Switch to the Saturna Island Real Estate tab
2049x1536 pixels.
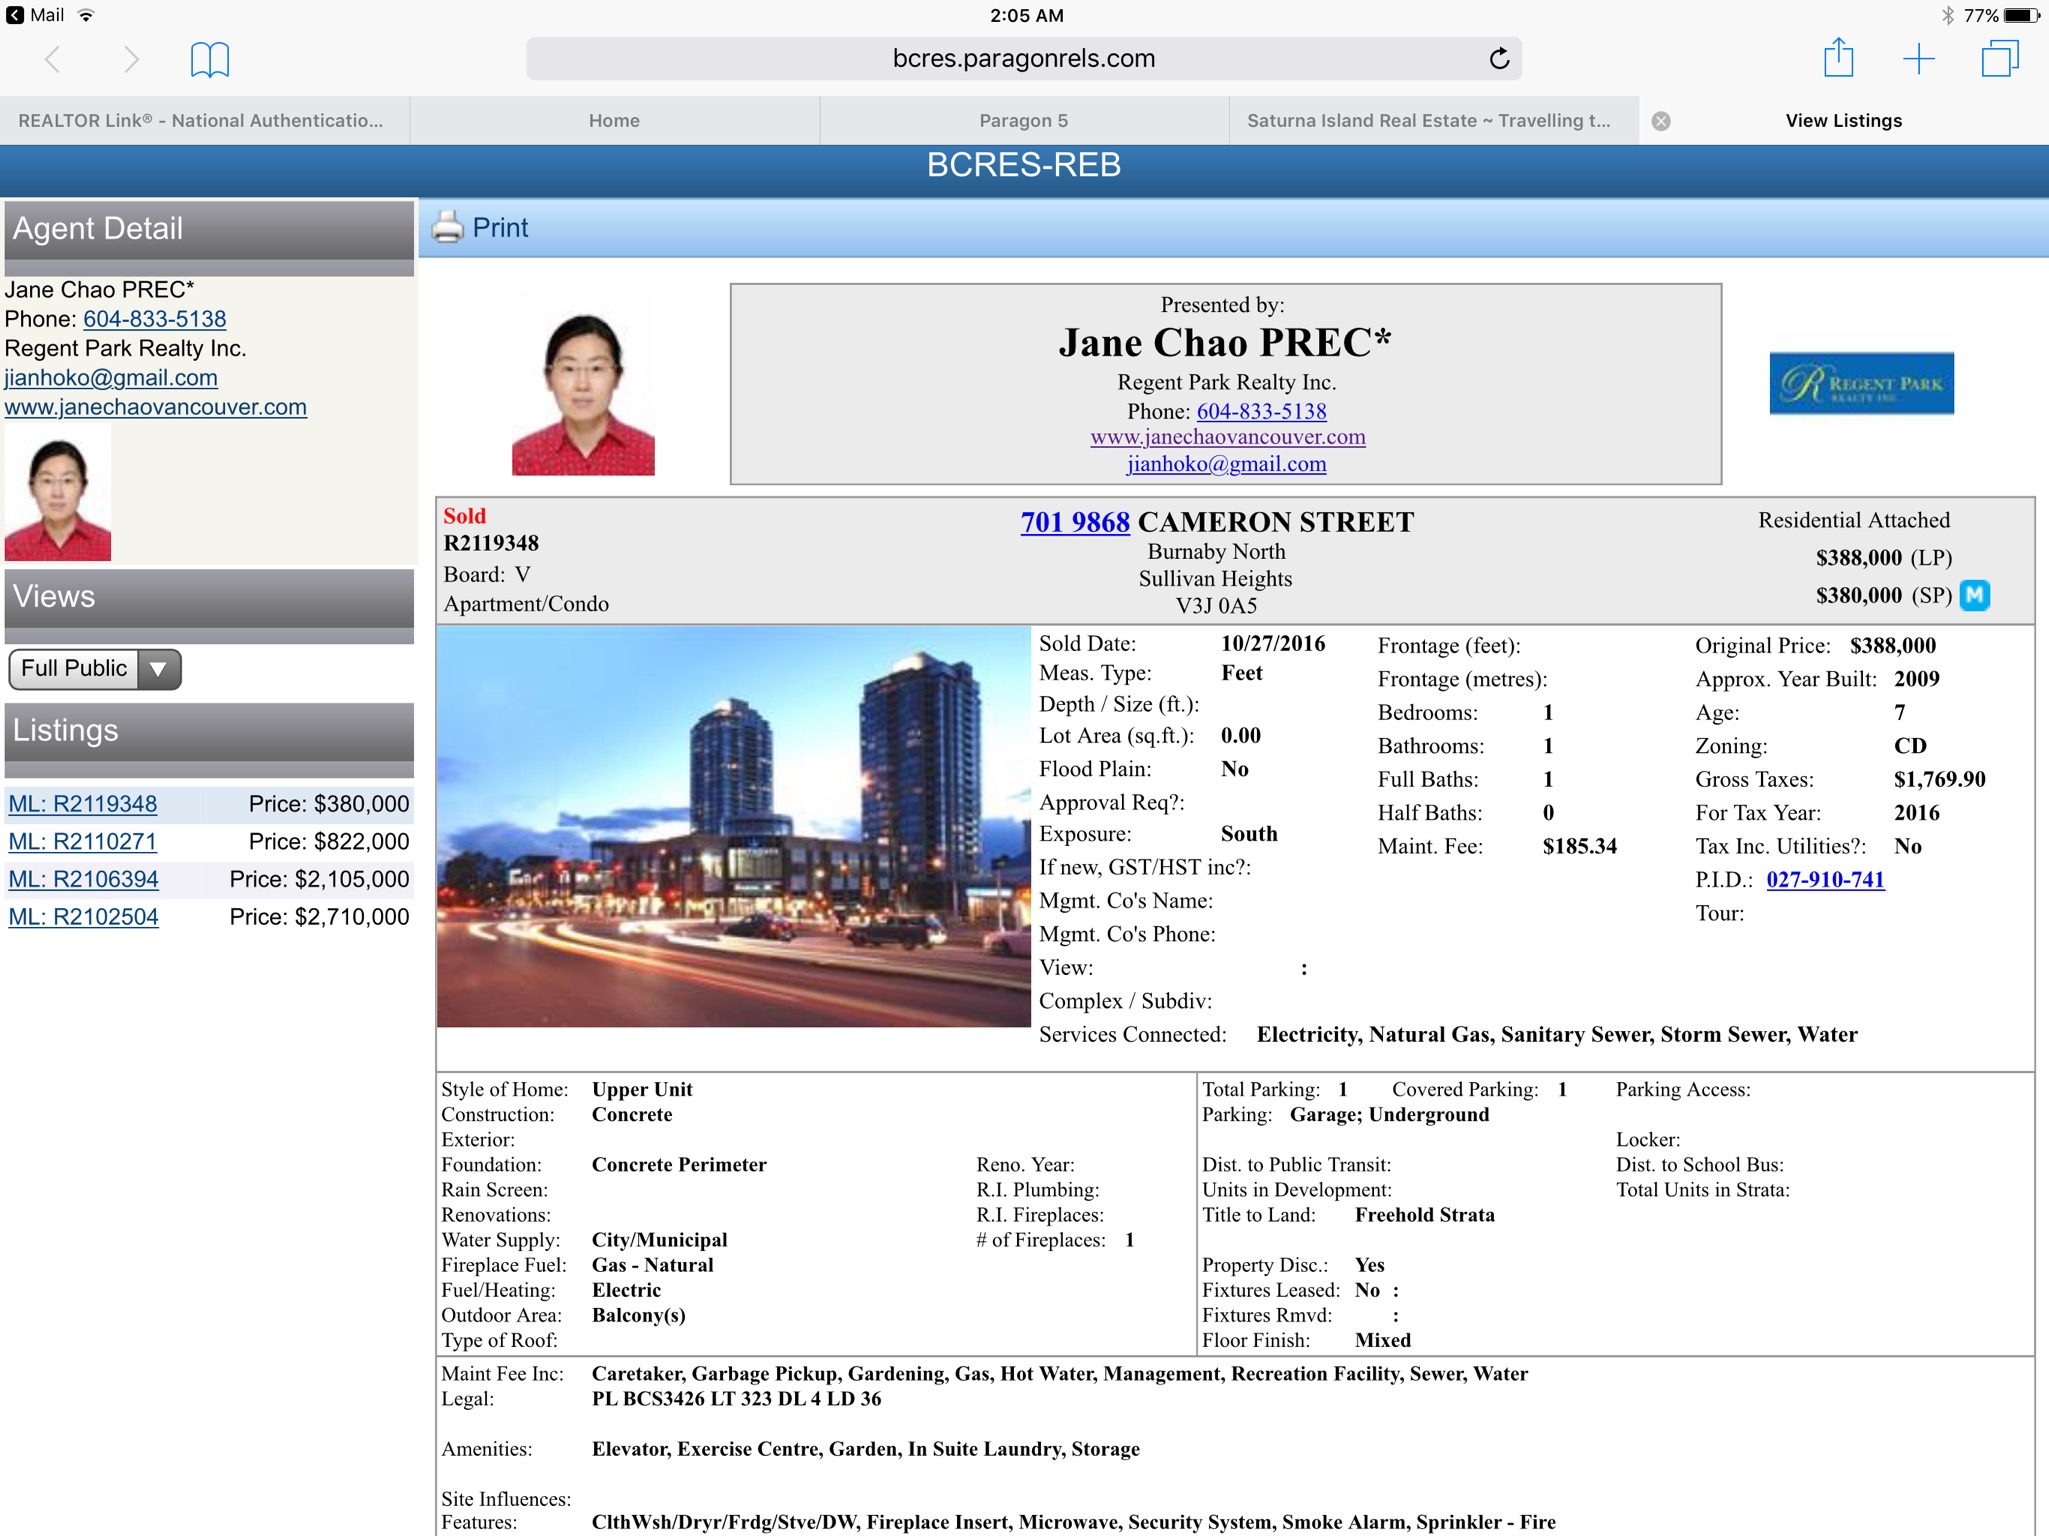pos(1427,121)
